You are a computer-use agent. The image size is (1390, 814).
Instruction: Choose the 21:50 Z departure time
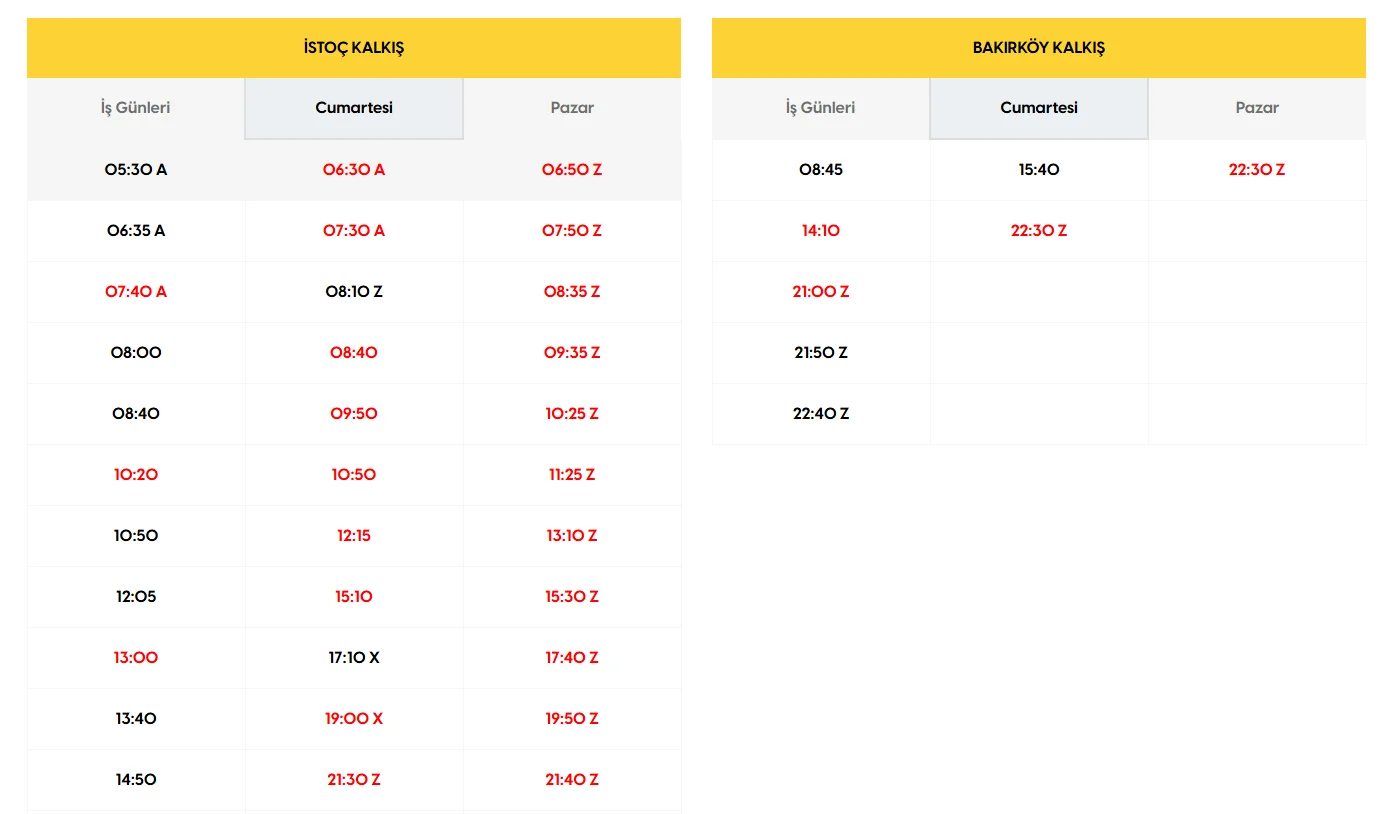[x=820, y=353]
